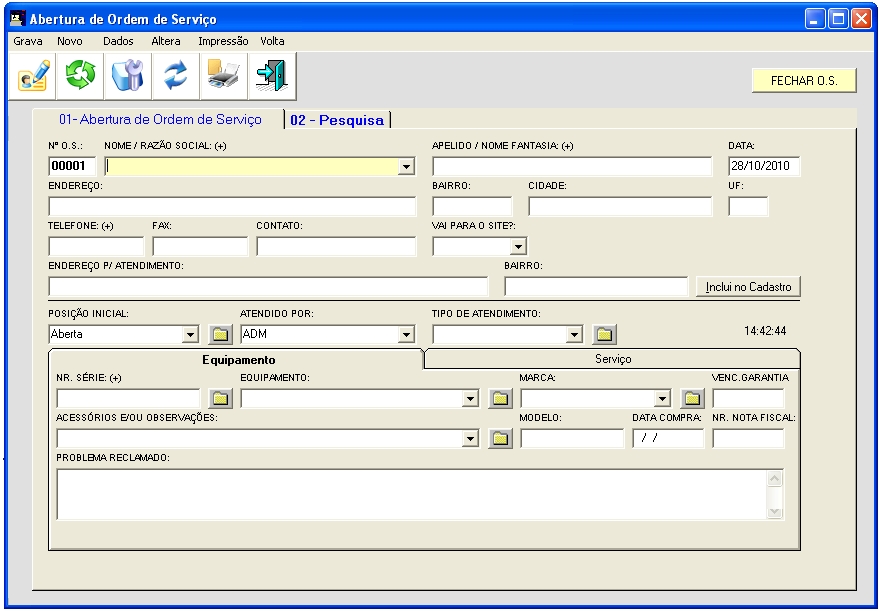Open the Dados wrench toolbar icon

point(127,76)
